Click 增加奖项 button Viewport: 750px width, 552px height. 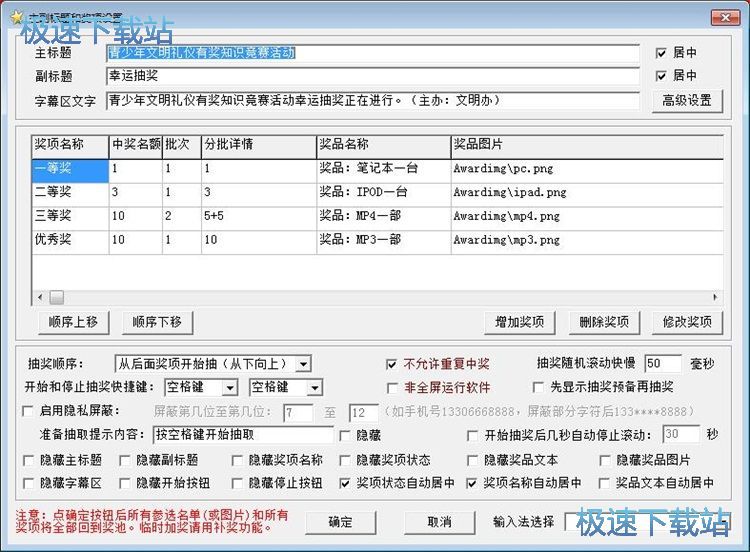(520, 322)
